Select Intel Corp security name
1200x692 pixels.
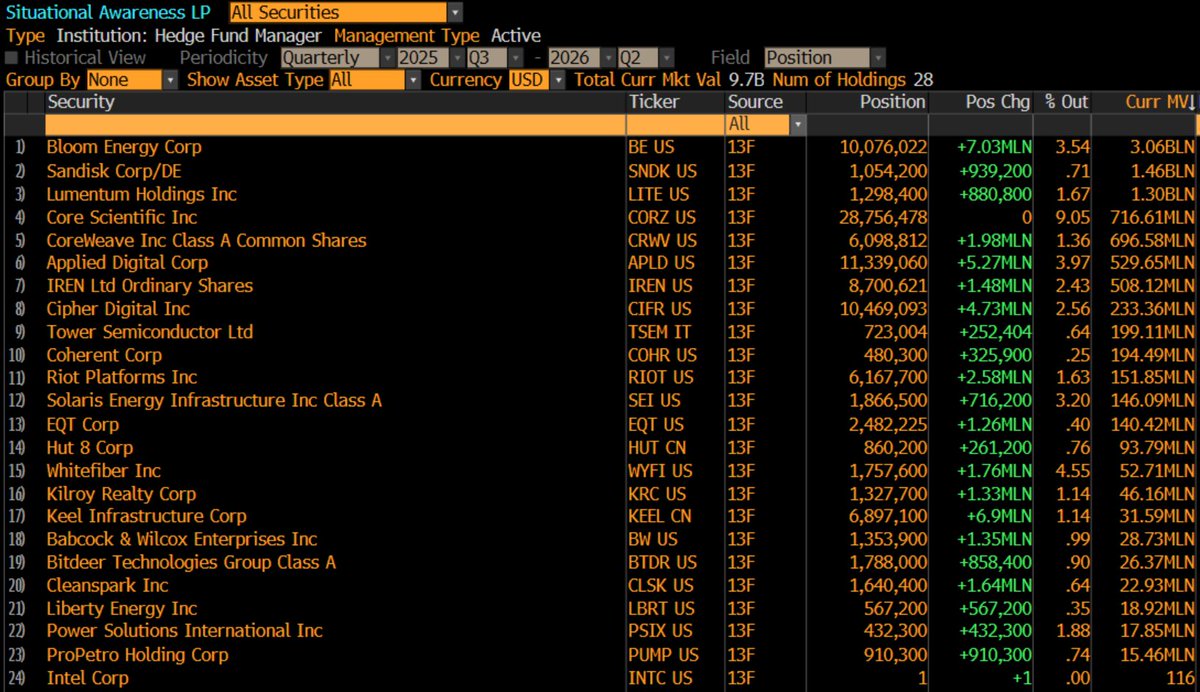coord(87,677)
